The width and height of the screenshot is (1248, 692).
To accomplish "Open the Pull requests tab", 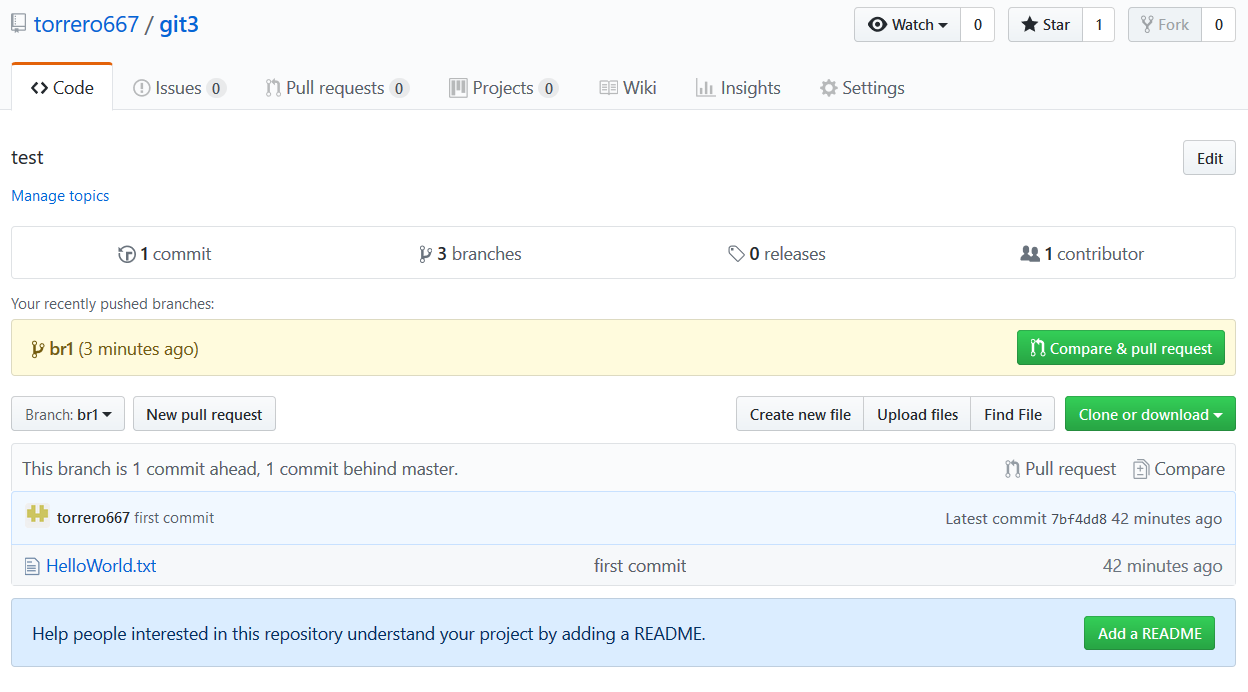I will click(x=336, y=88).
